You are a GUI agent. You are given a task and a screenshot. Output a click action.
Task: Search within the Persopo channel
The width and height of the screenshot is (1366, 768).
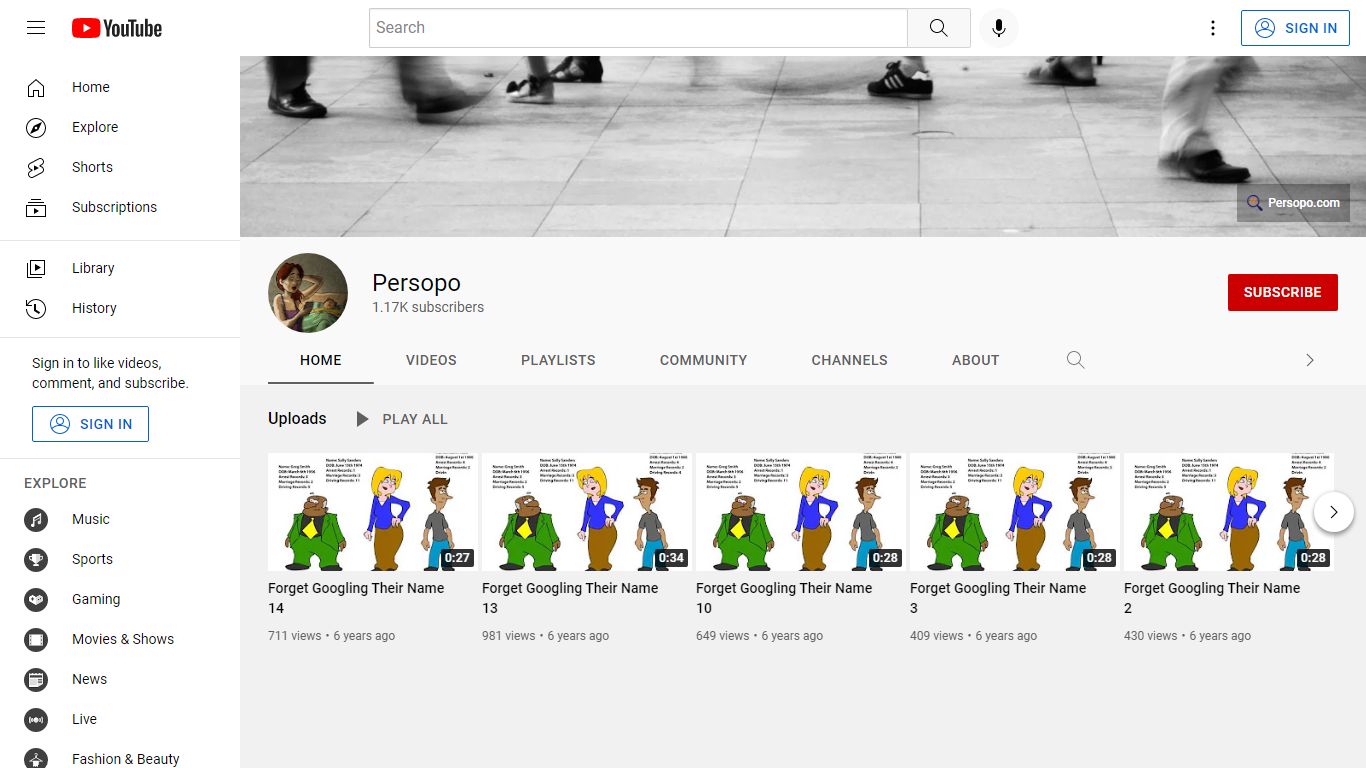1075,360
